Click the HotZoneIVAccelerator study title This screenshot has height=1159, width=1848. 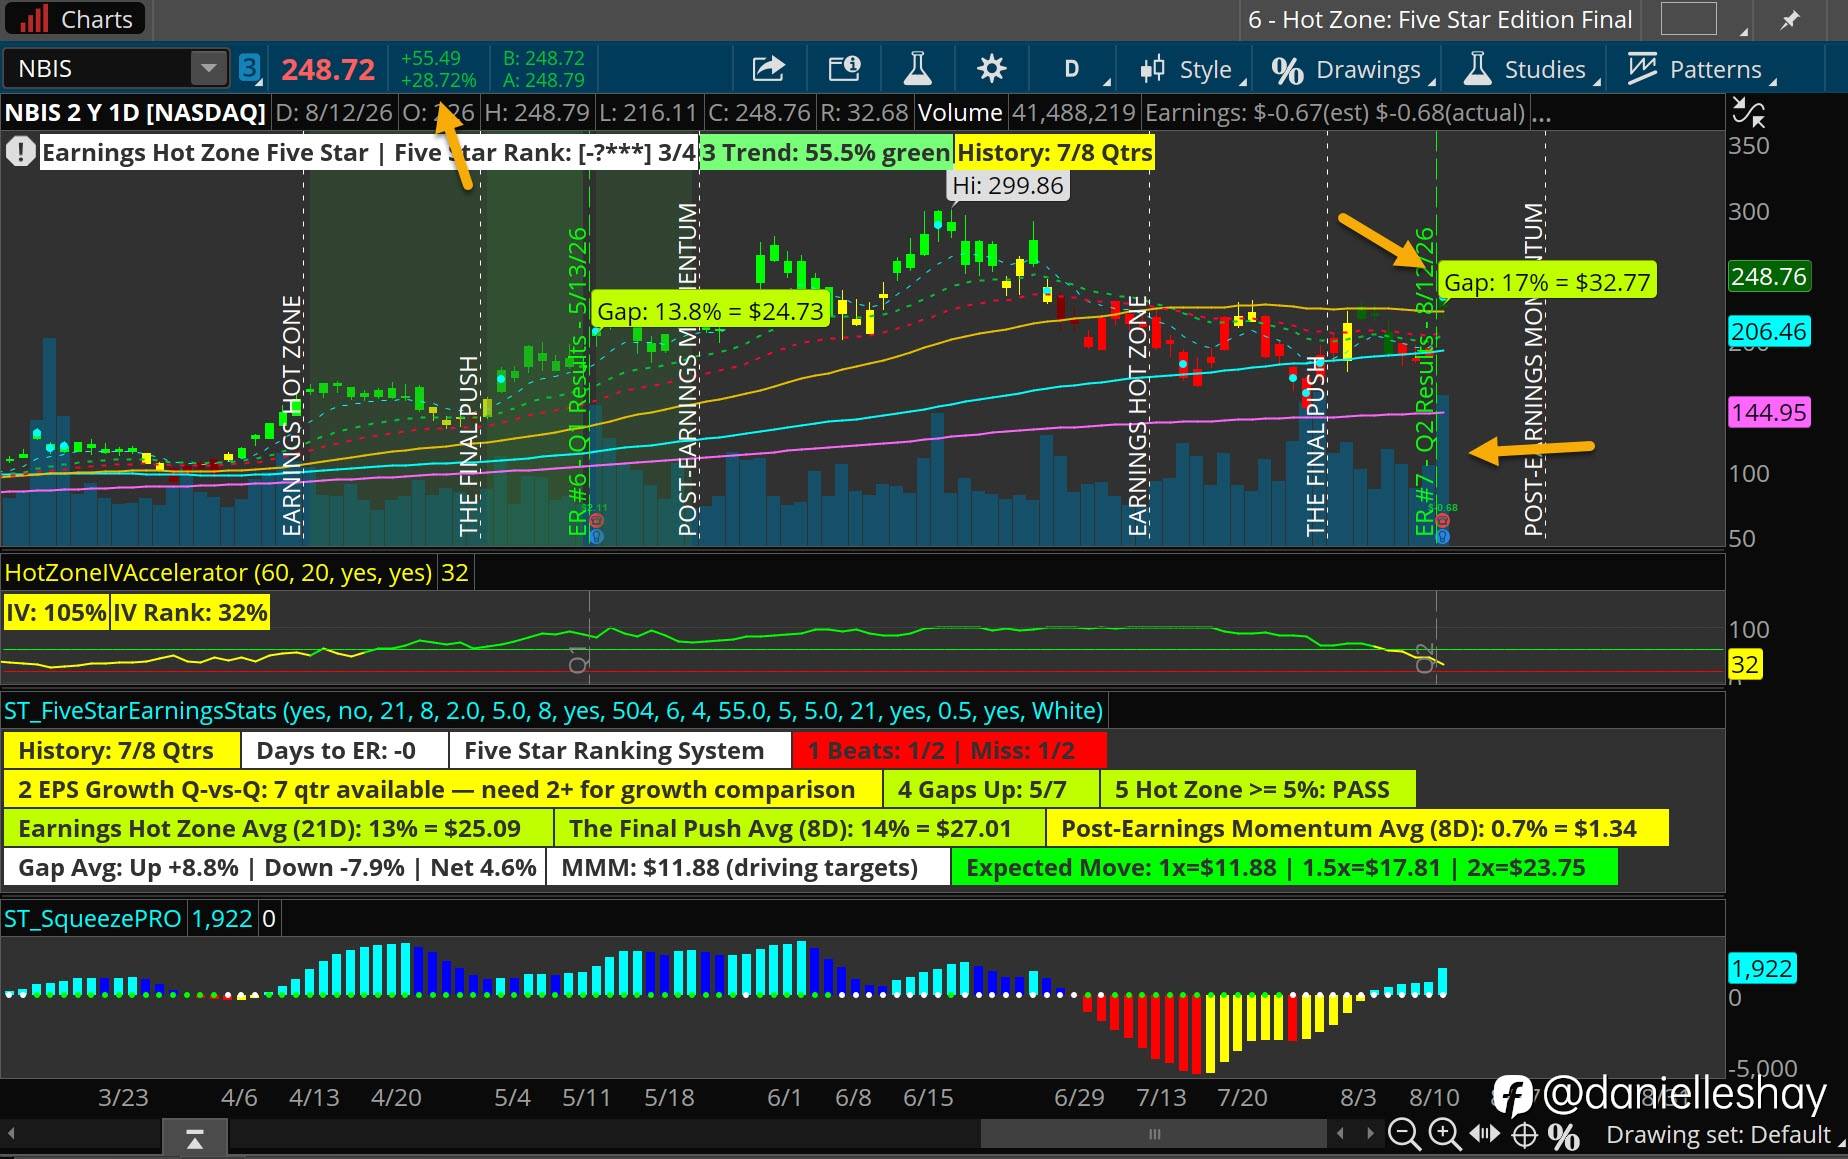pos(218,572)
